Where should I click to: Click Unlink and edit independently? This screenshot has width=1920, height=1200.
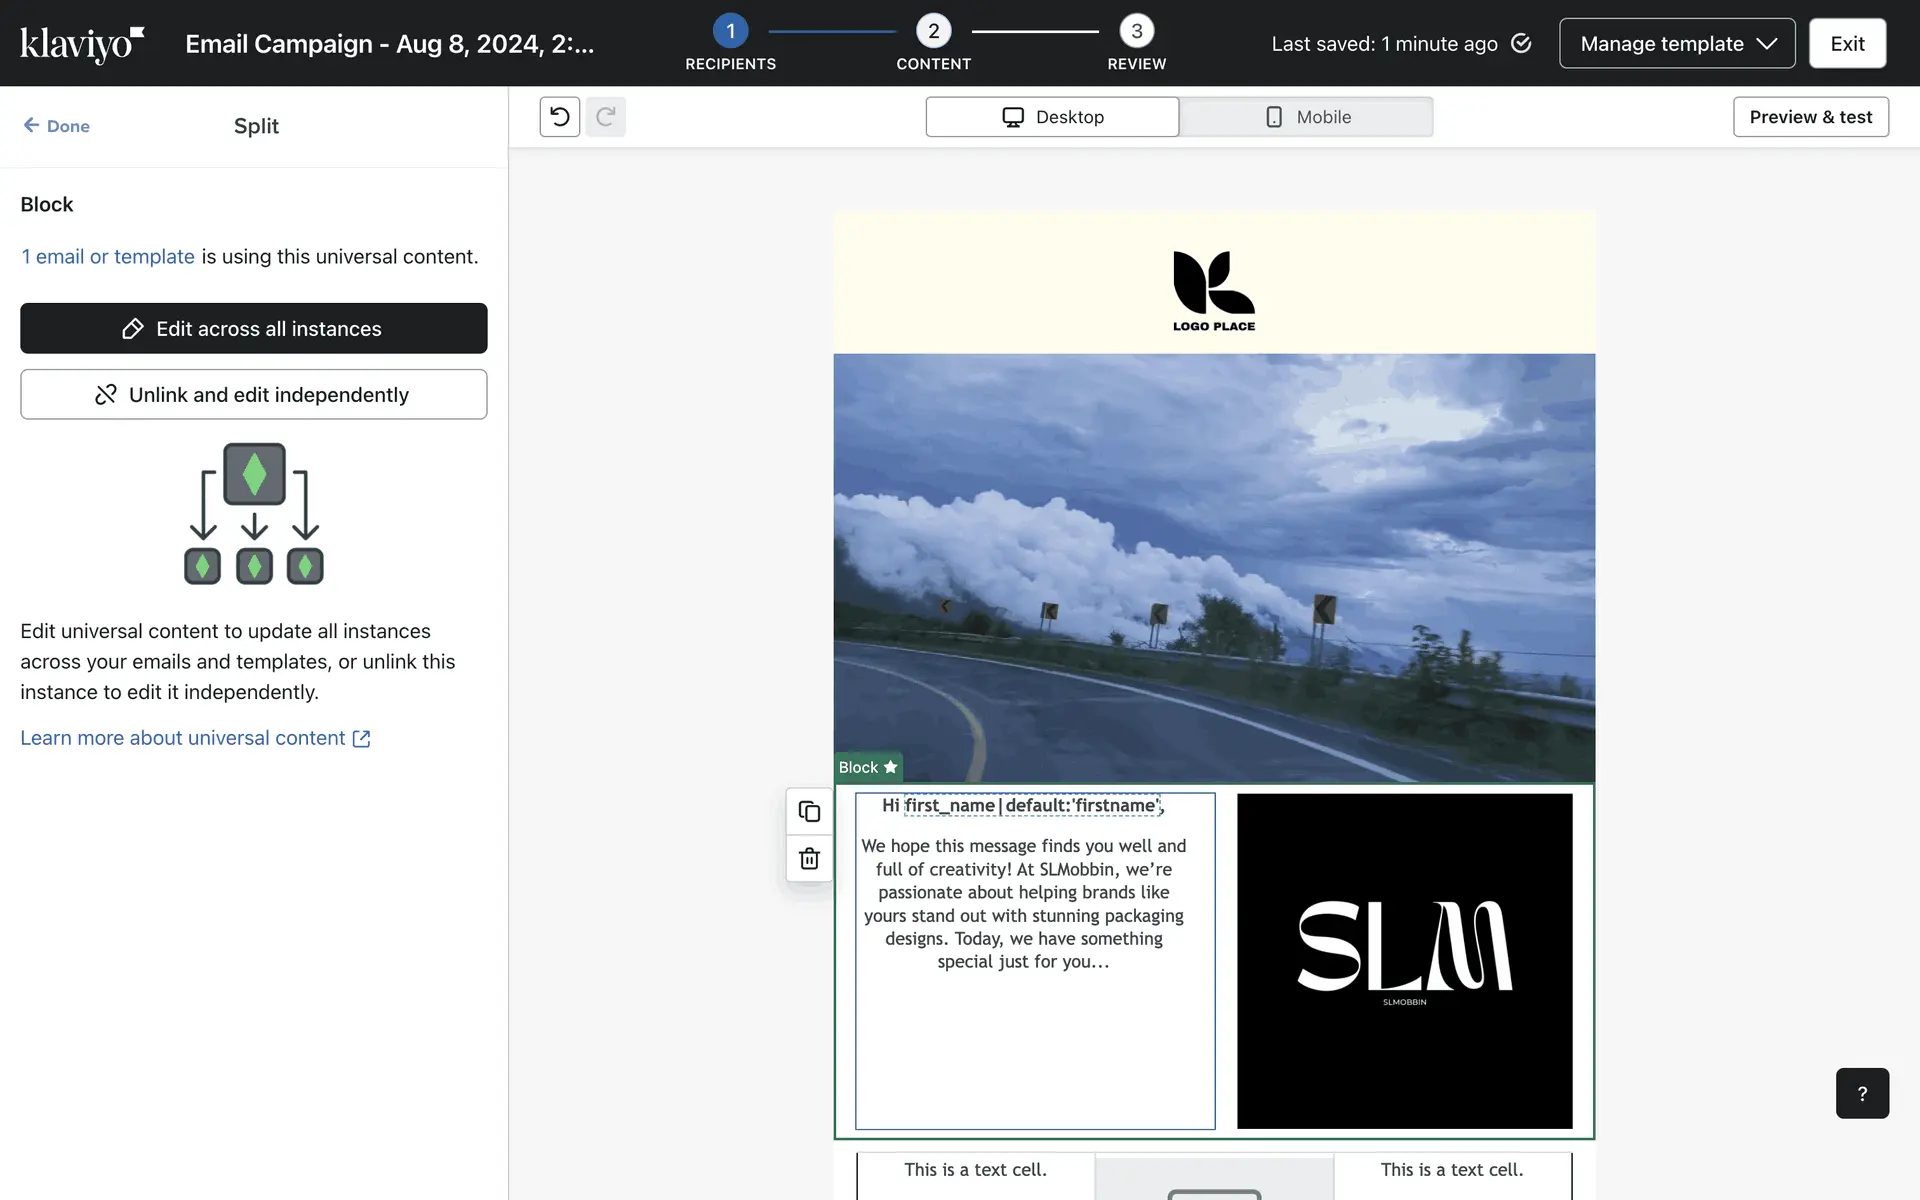pos(254,394)
